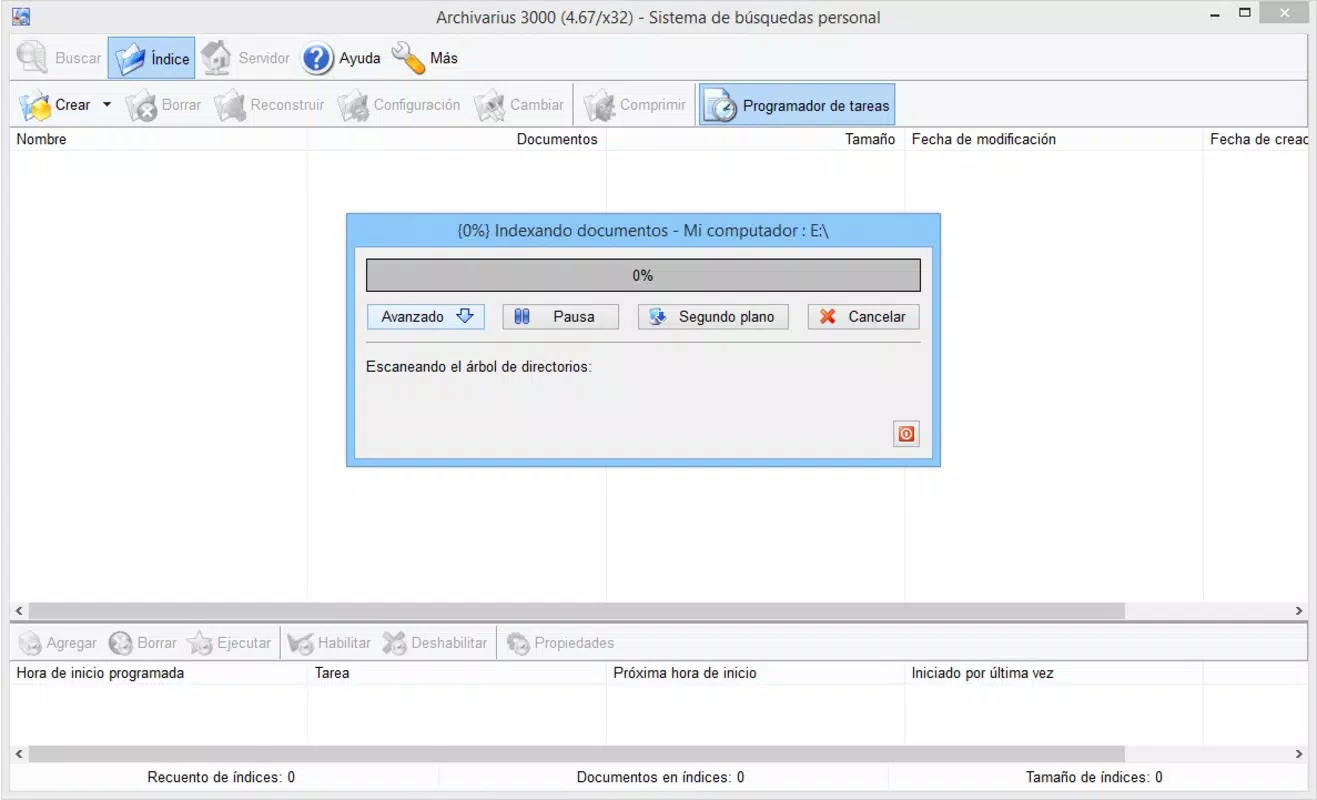Open task Propiedades icon

click(x=518, y=643)
